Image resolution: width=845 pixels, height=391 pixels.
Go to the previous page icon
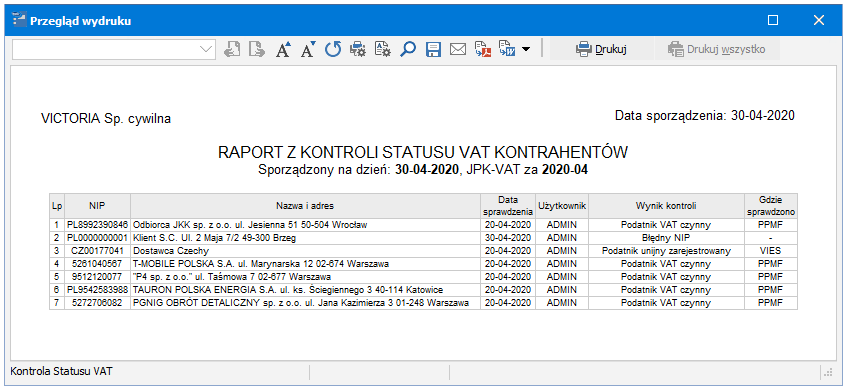point(232,50)
